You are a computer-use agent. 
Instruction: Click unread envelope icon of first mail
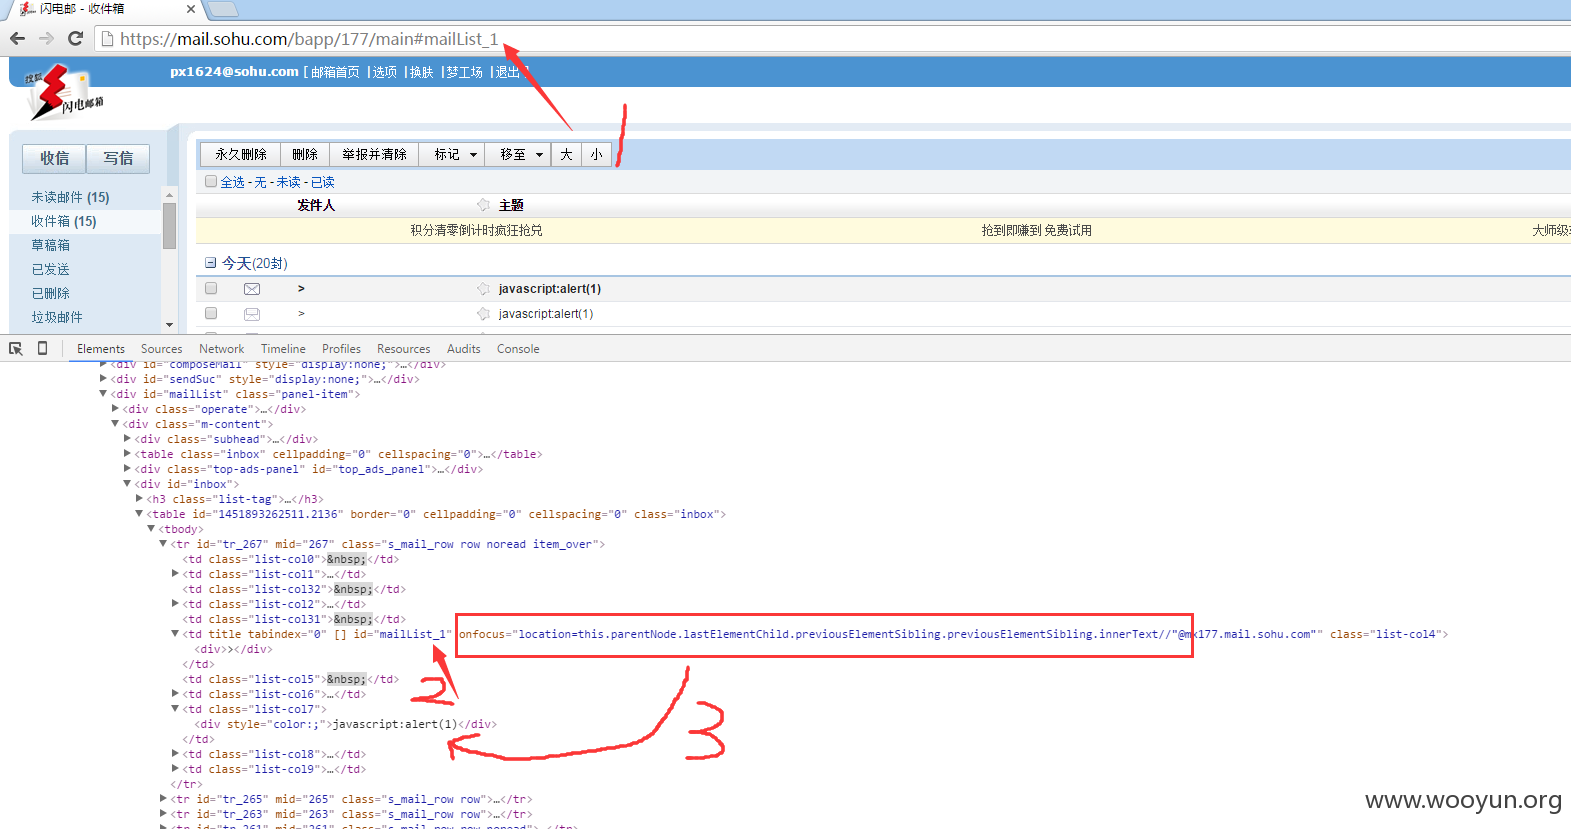click(252, 289)
